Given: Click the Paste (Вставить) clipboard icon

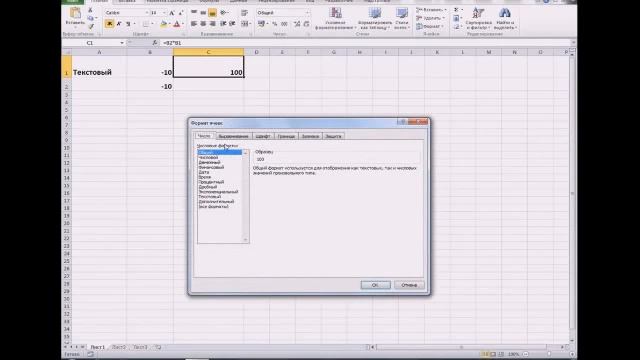Looking at the screenshot, I should point(75,13).
